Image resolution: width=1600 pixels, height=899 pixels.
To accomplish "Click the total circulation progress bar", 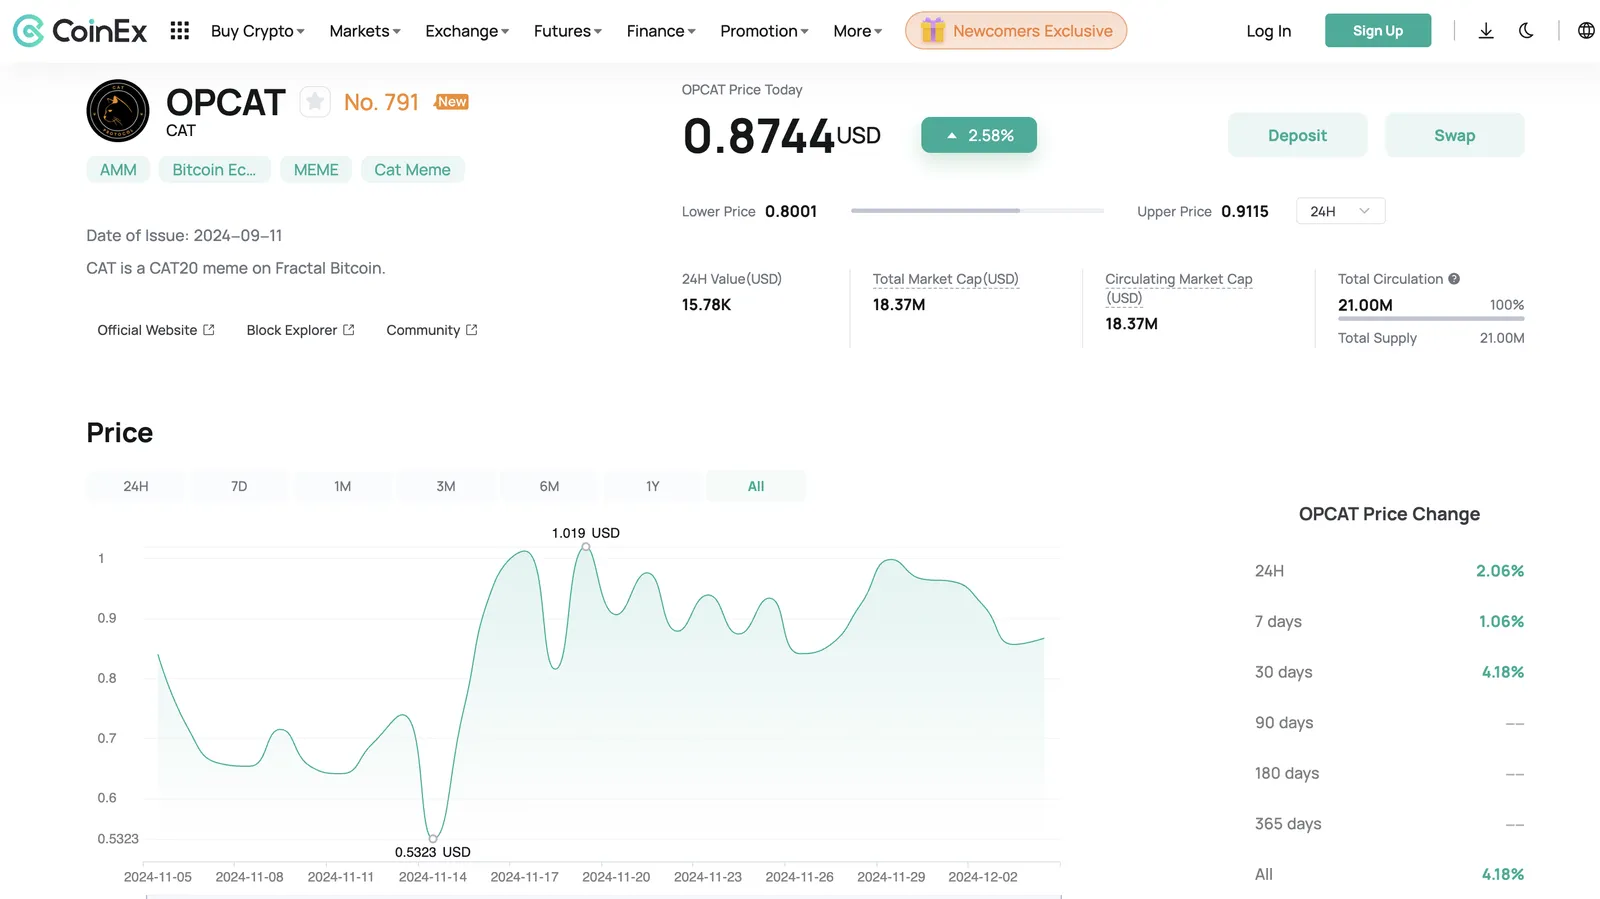I will pyautogui.click(x=1431, y=319).
